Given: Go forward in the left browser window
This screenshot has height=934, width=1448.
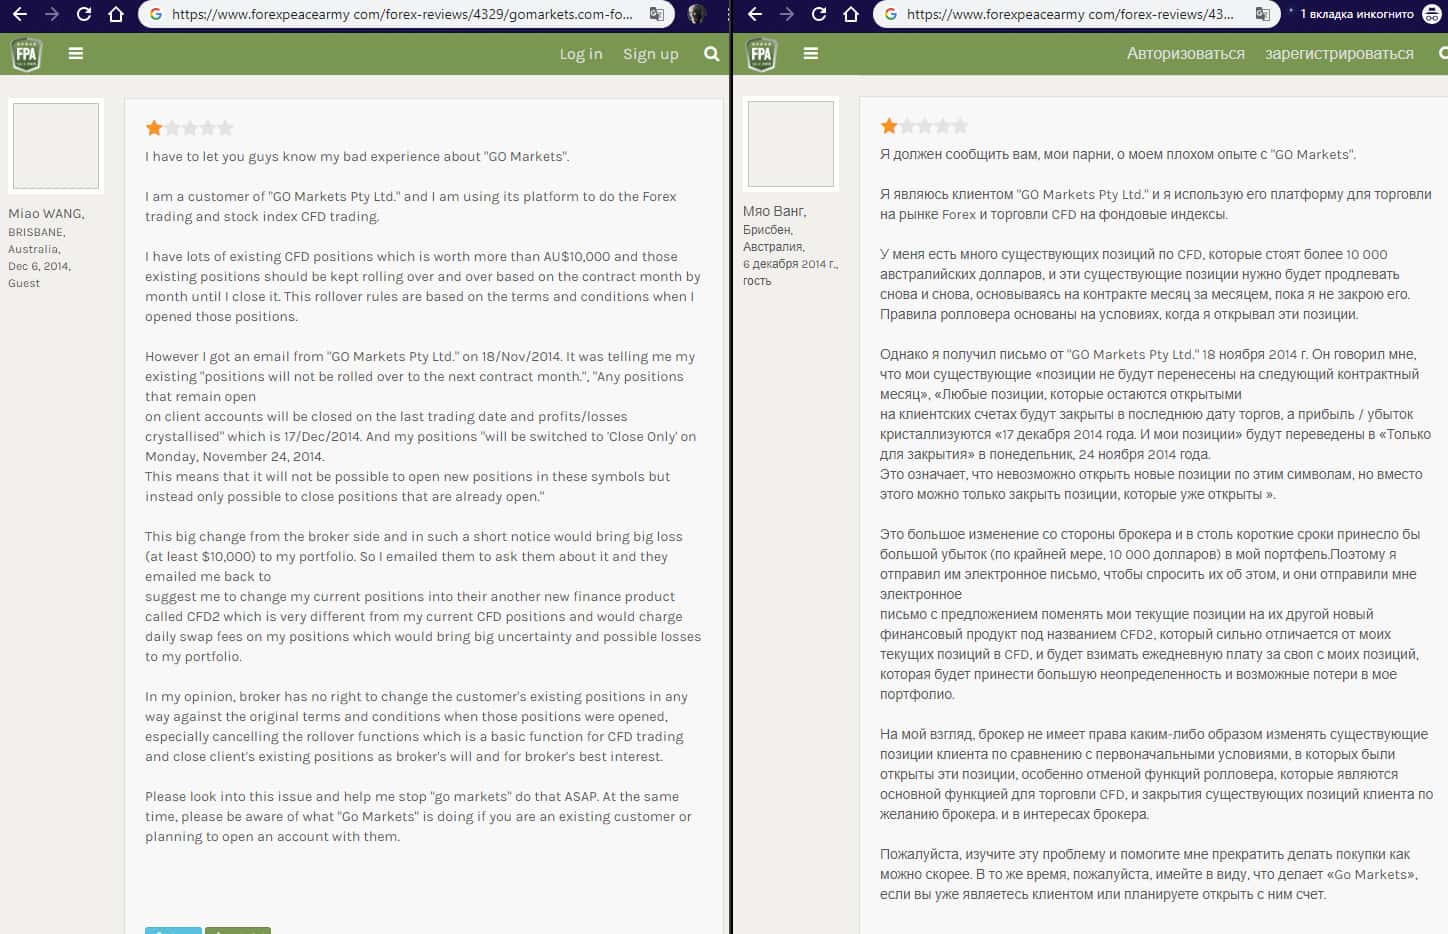Looking at the screenshot, I should click(x=53, y=14).
